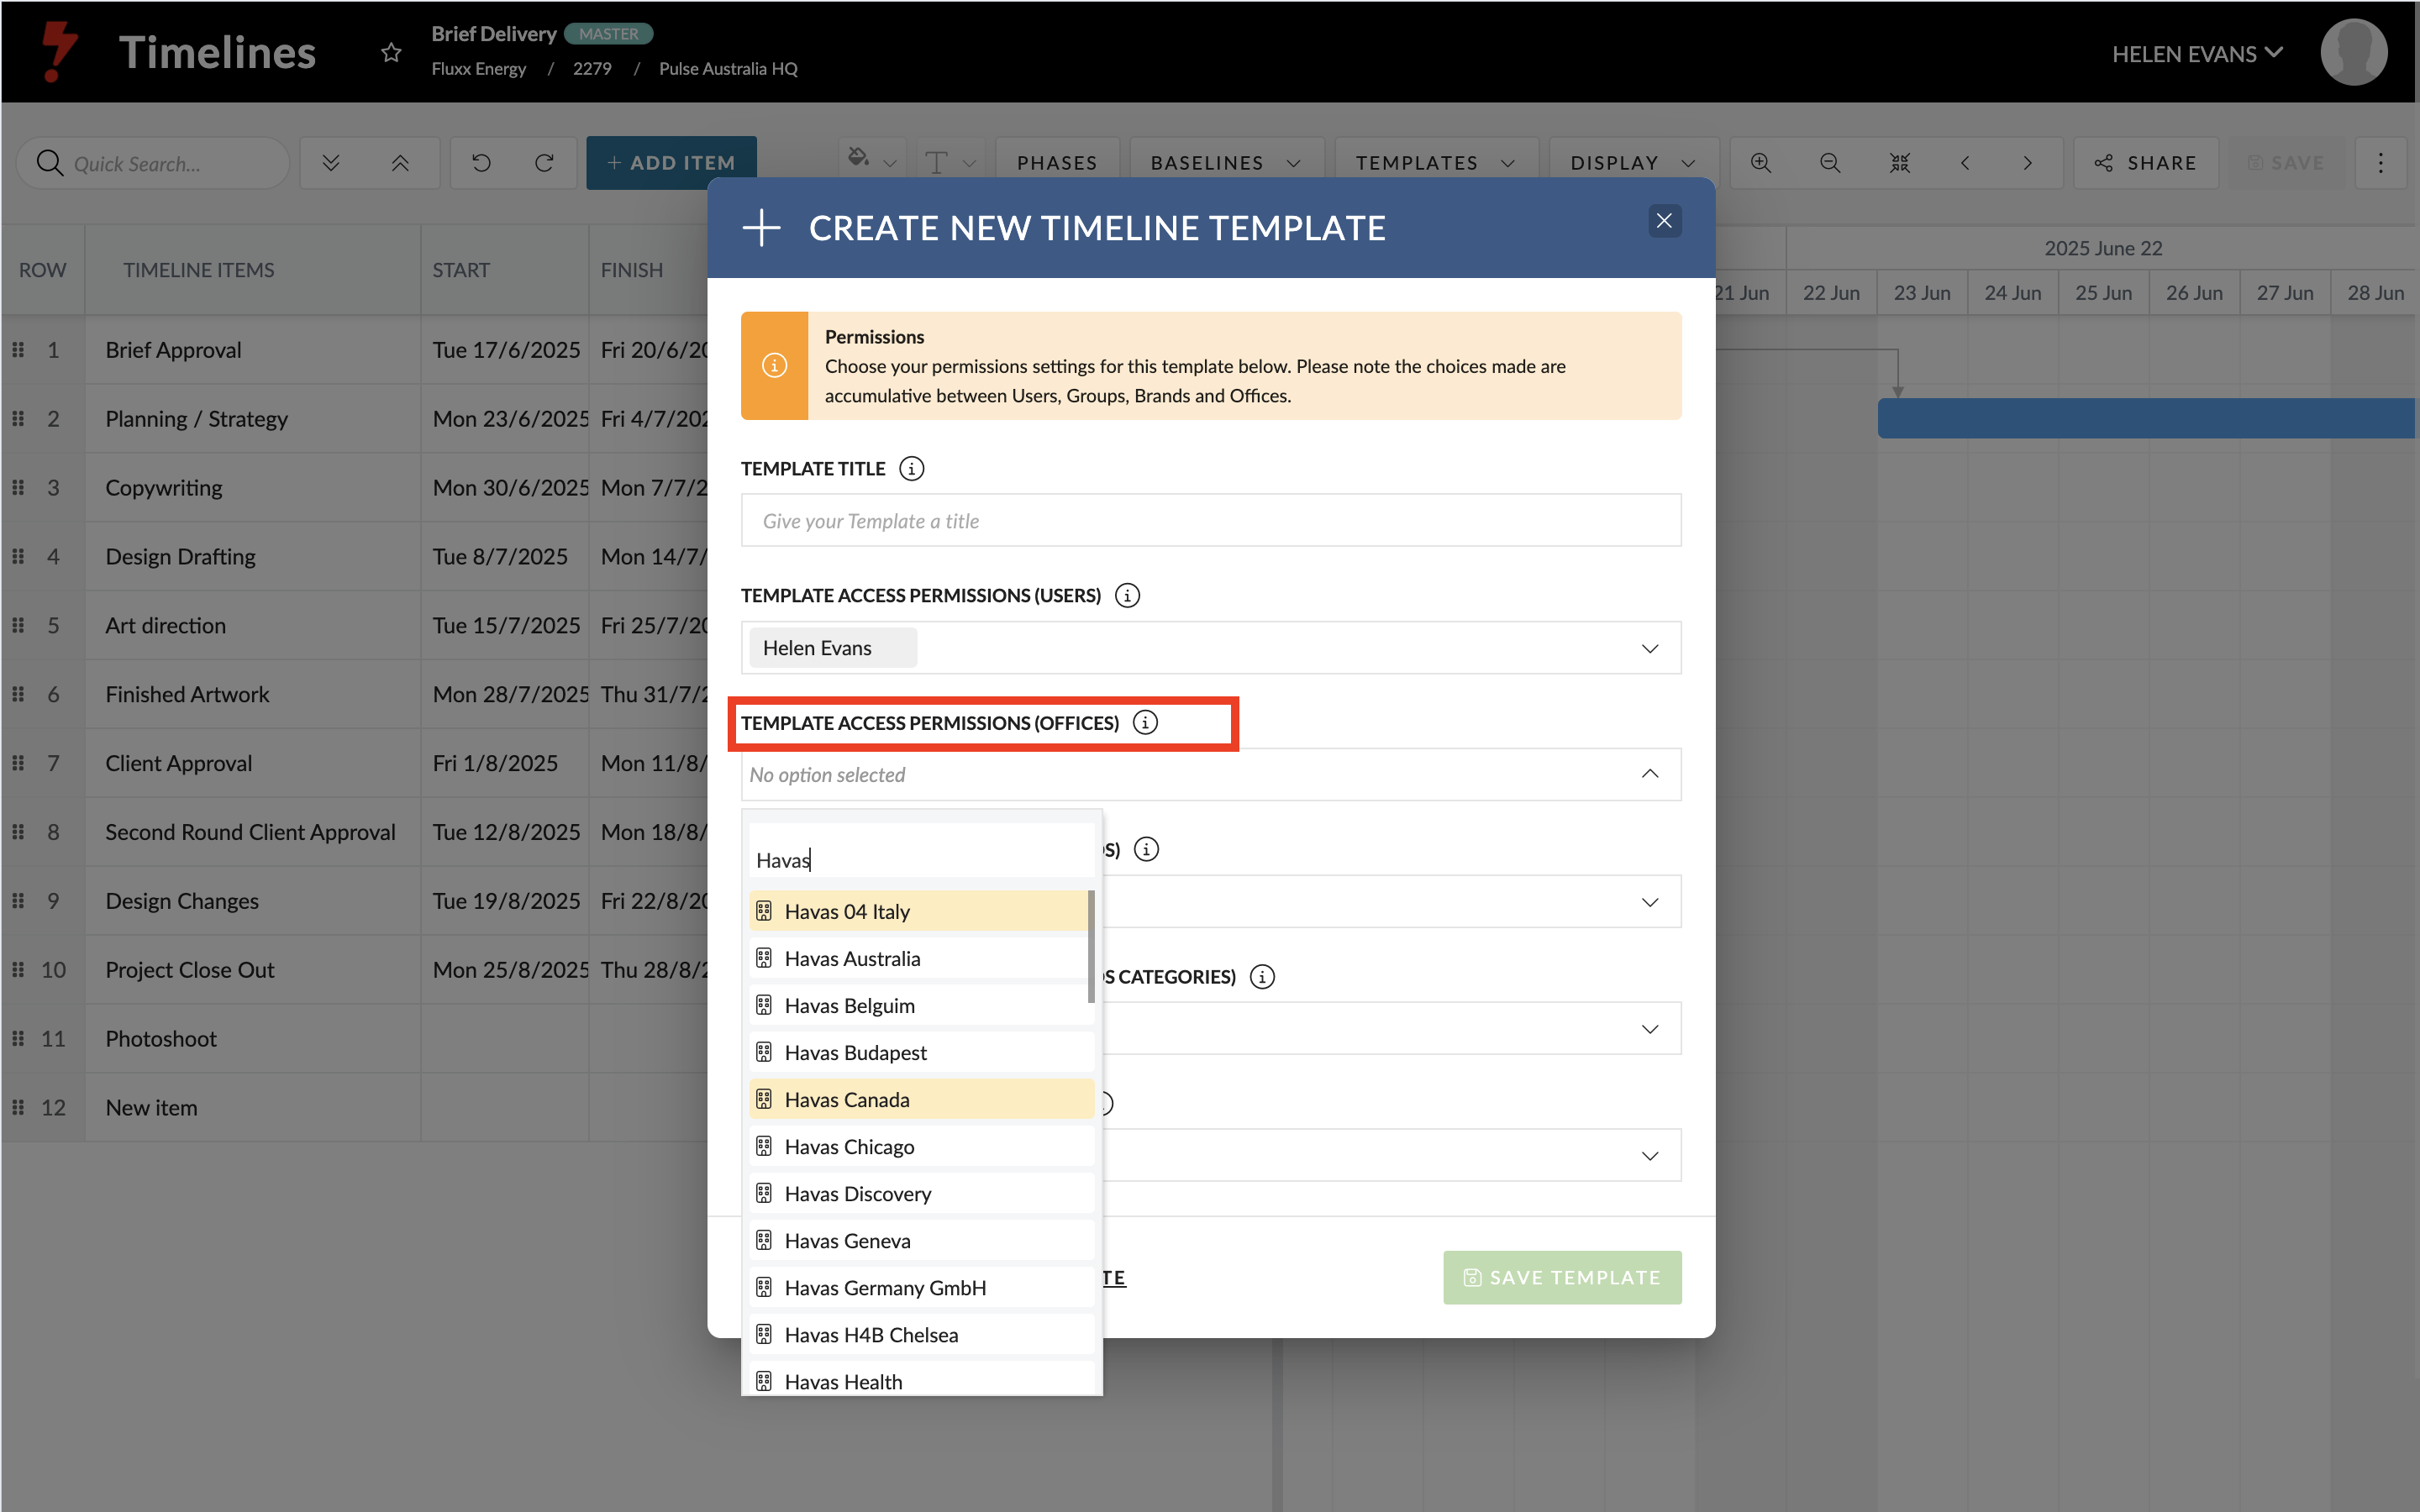This screenshot has height=1512, width=2420.
Task: Select Havas Germany GmbH option
Action: pyautogui.click(x=921, y=1287)
